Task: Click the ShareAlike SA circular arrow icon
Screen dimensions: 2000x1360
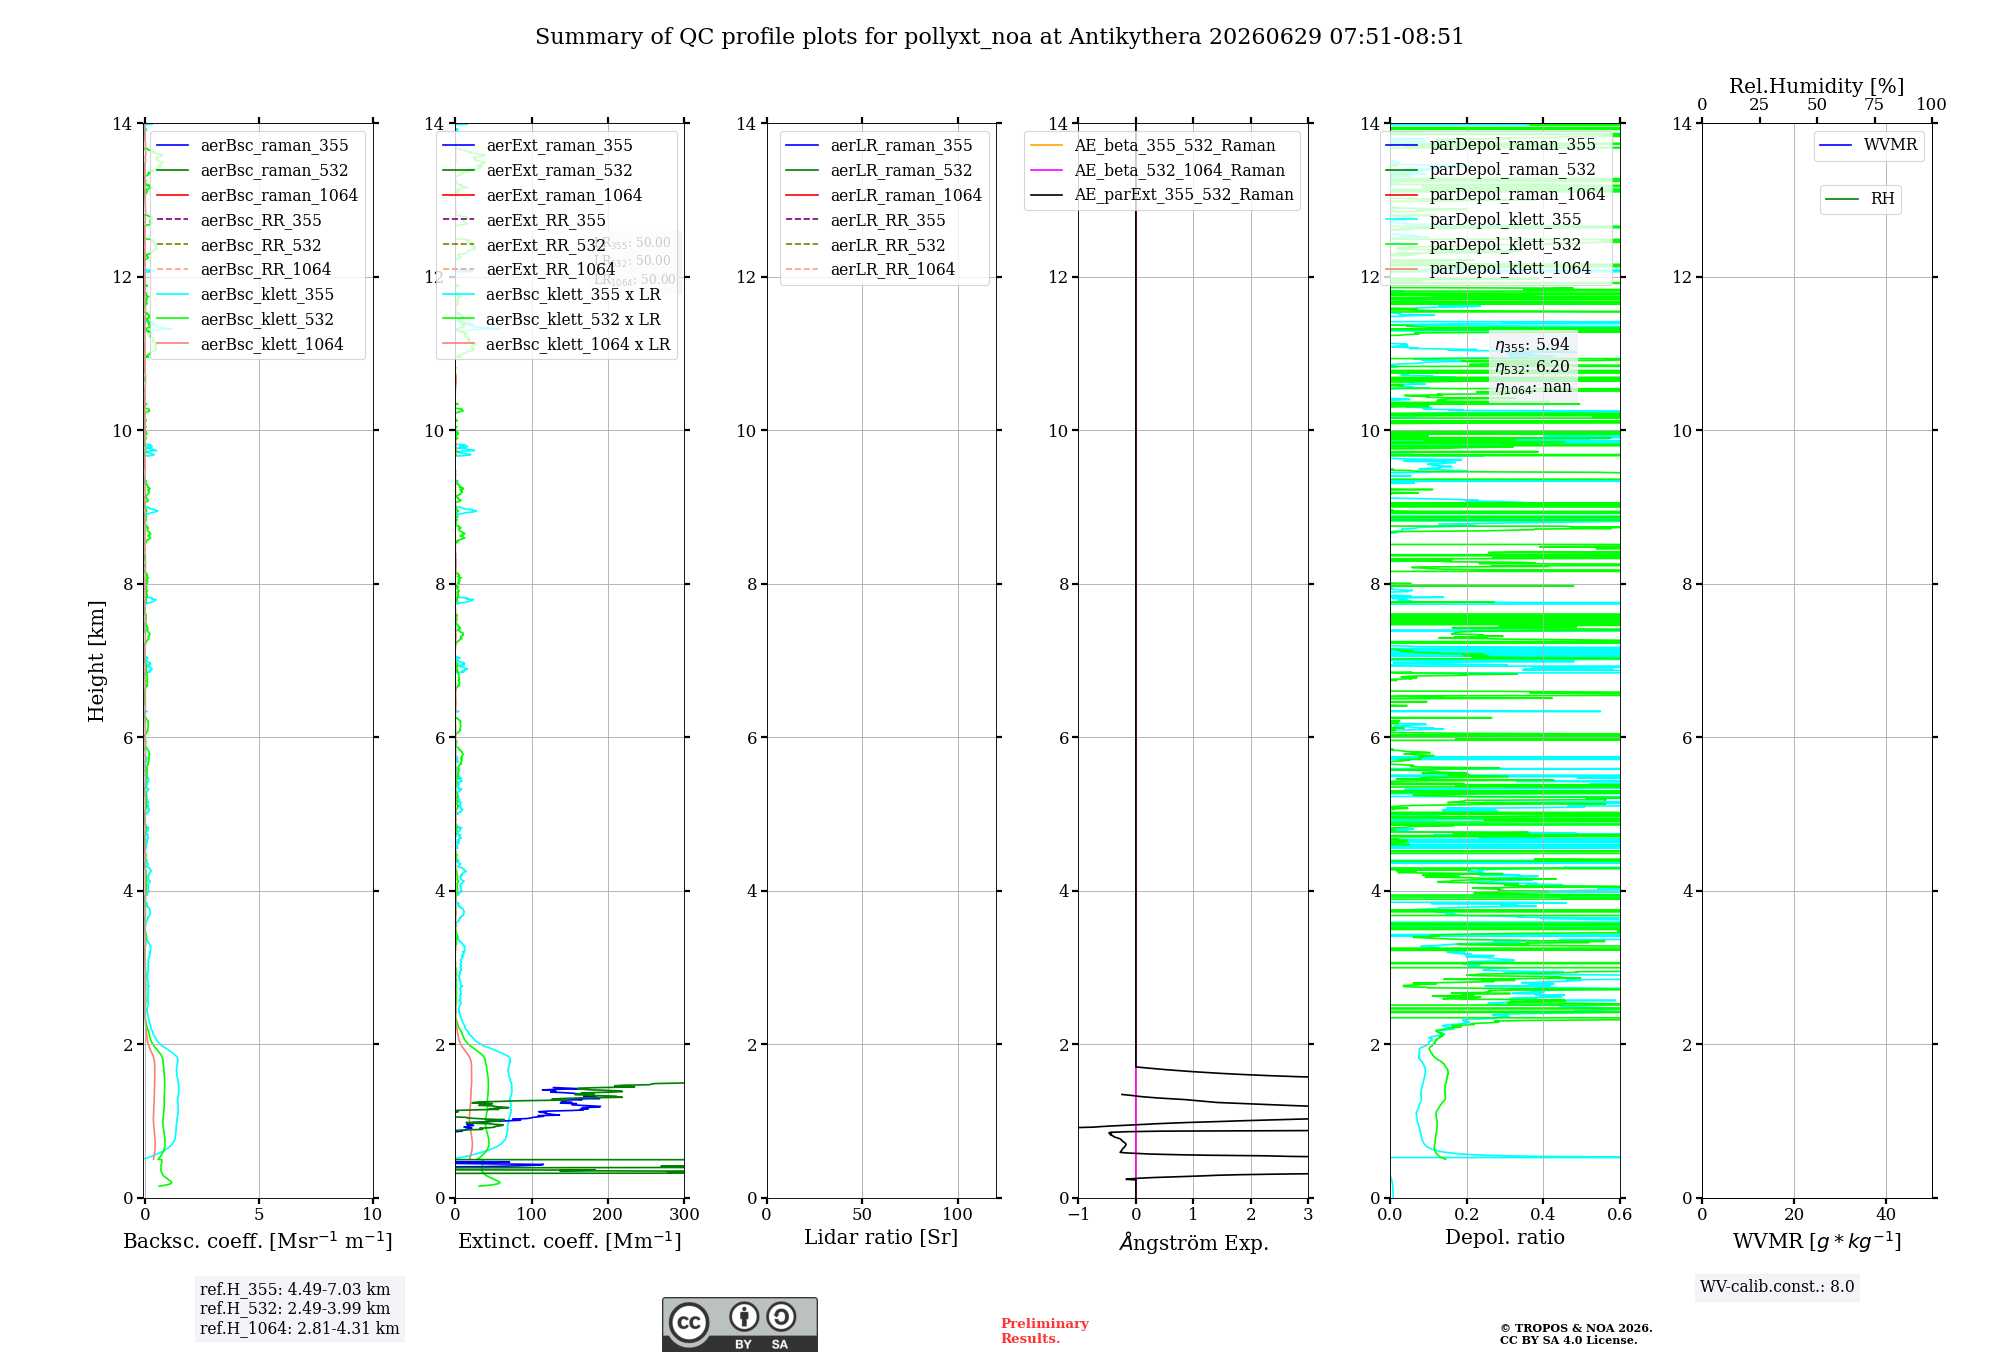Action: (x=781, y=1316)
